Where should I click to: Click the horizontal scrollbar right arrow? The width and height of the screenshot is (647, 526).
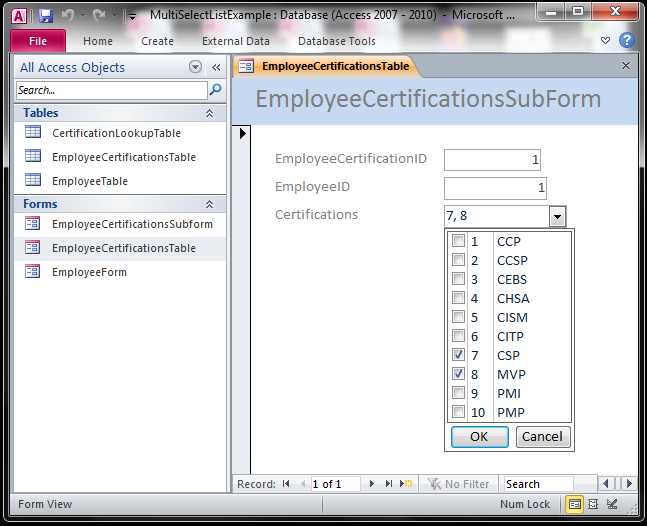click(x=629, y=484)
